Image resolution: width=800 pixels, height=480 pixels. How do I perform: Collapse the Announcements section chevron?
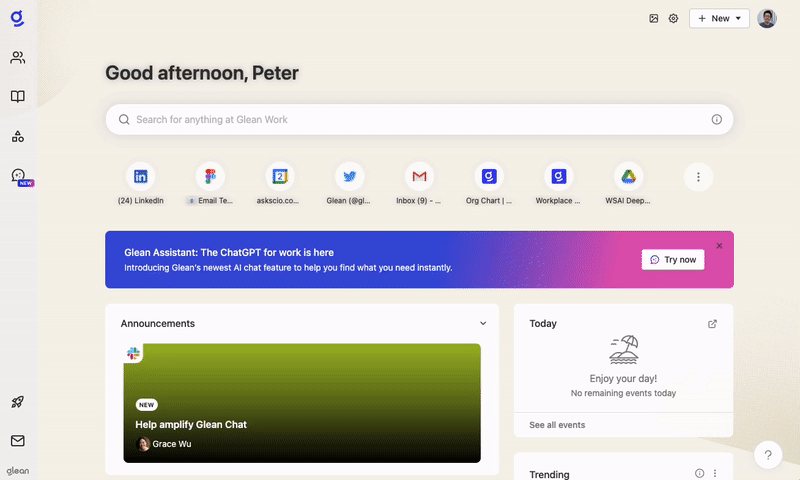tap(483, 323)
